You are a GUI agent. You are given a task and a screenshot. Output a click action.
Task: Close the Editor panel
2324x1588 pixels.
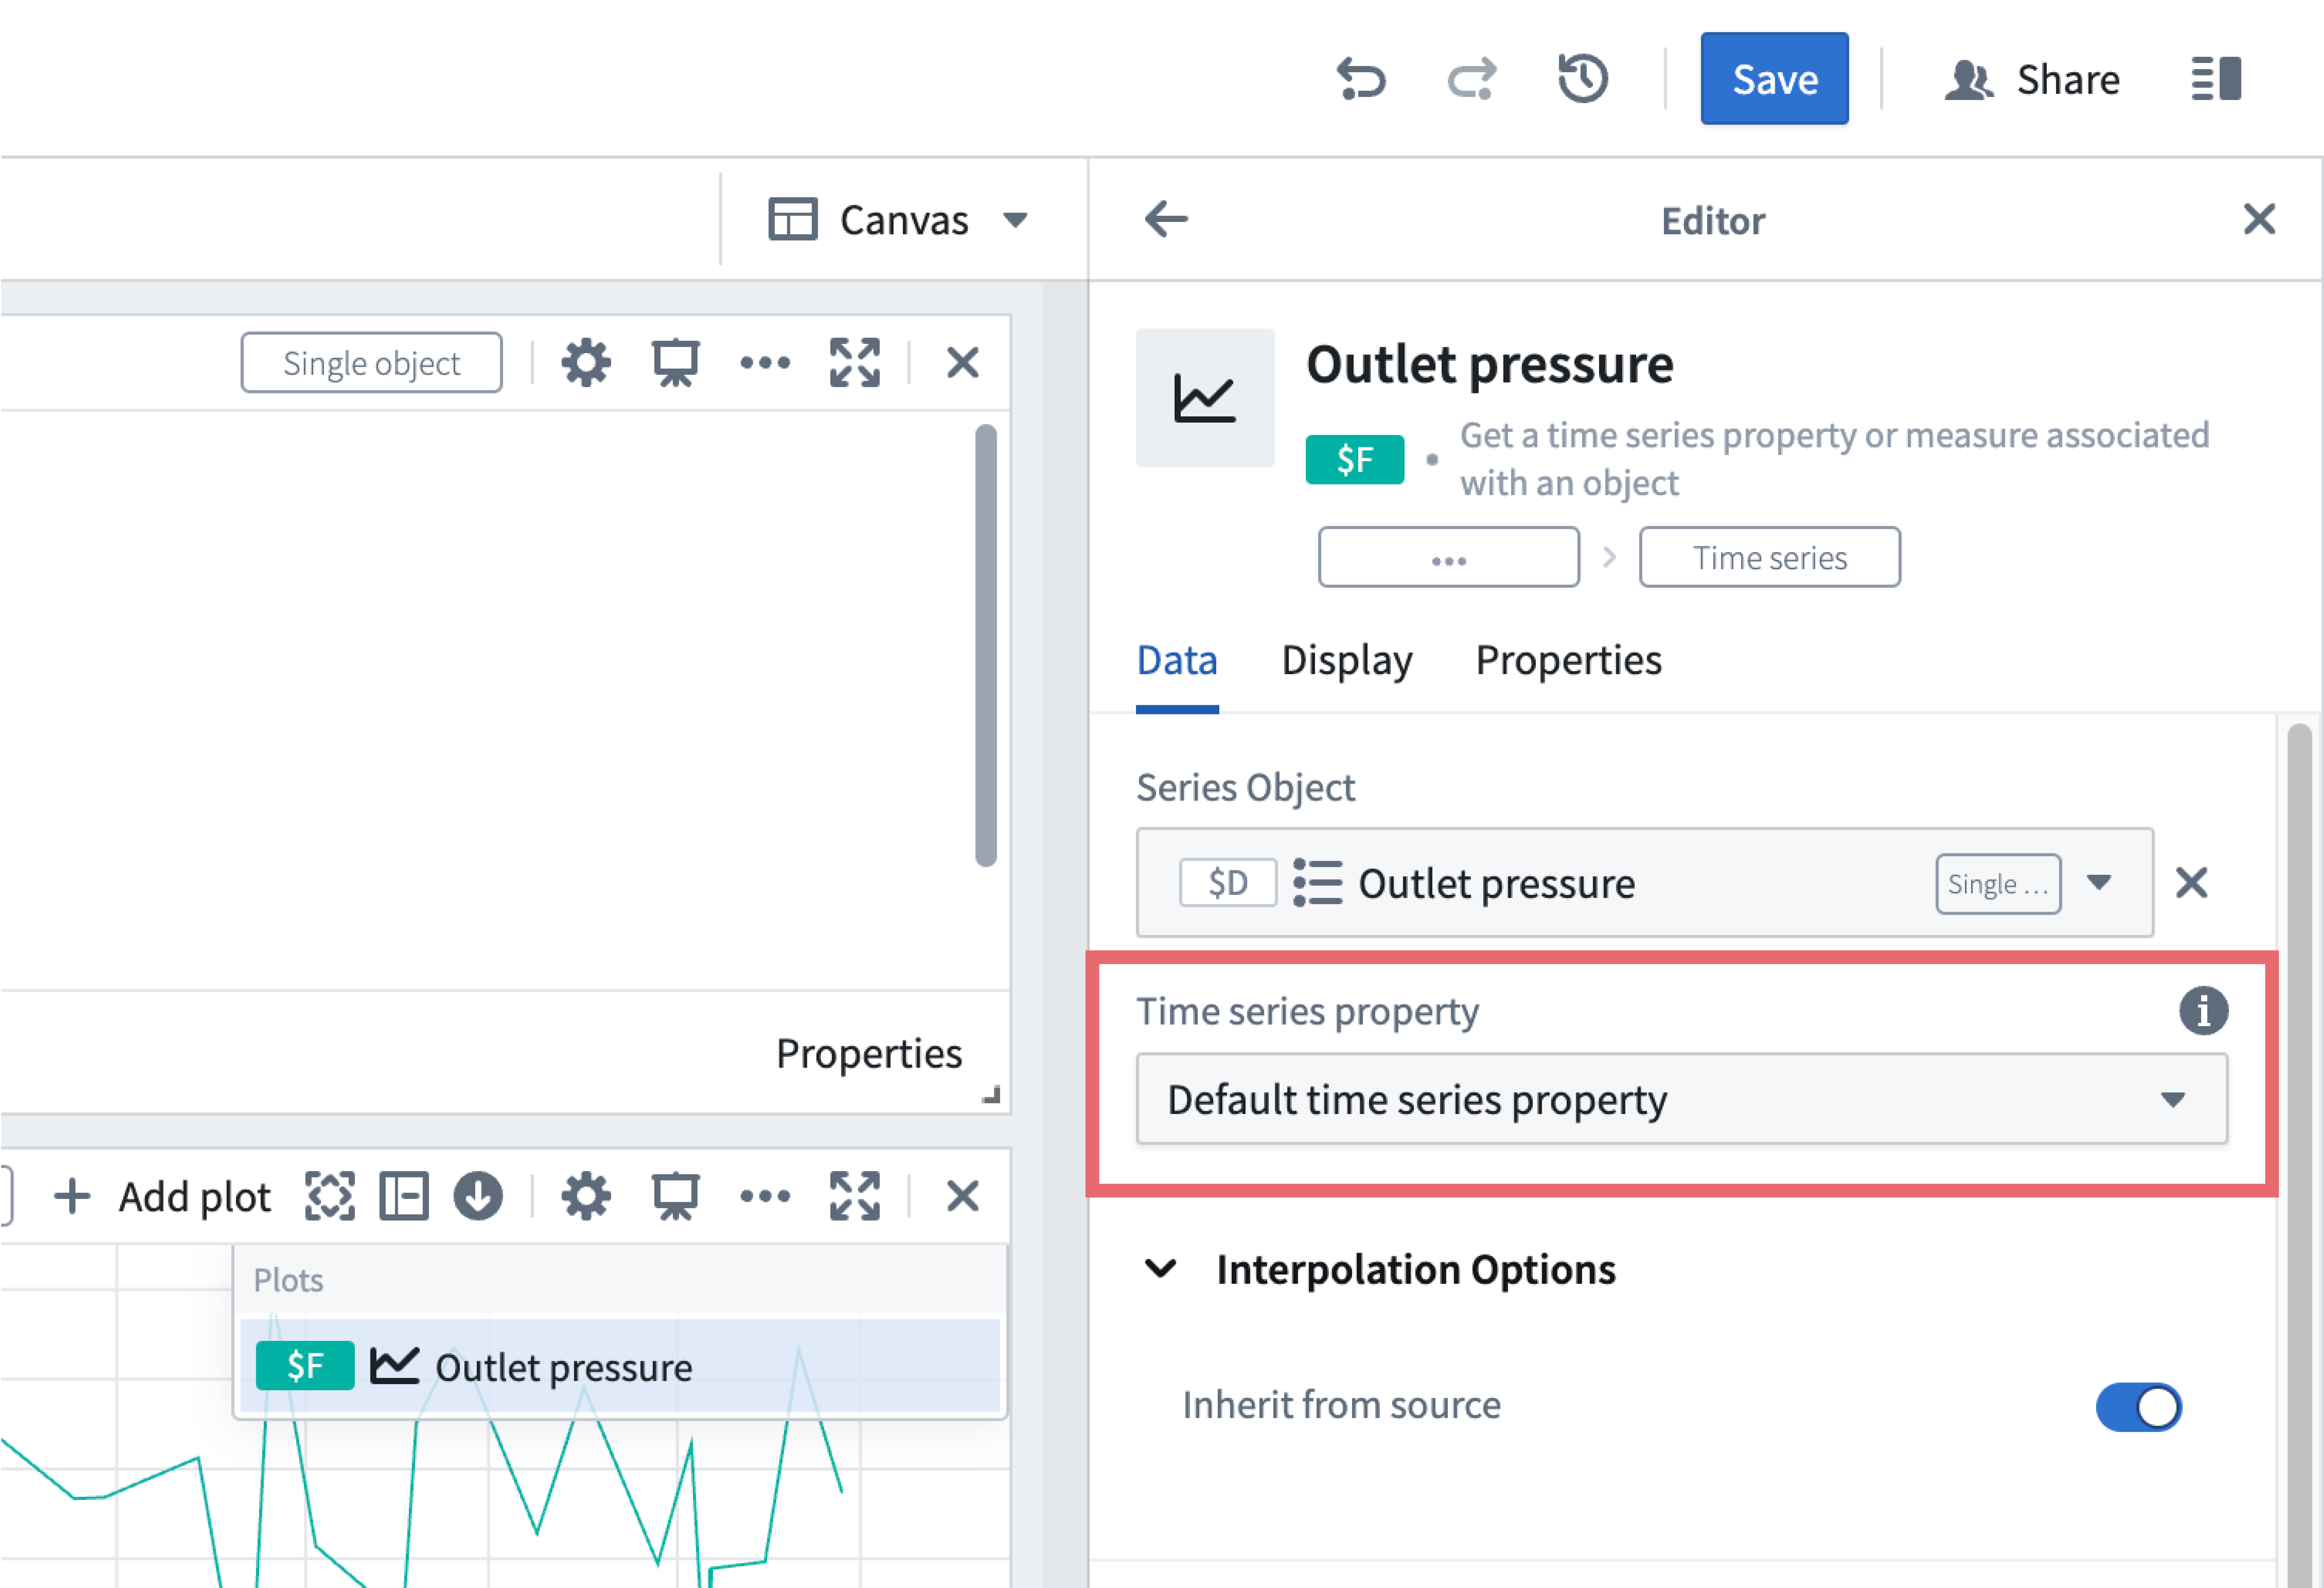click(2259, 219)
